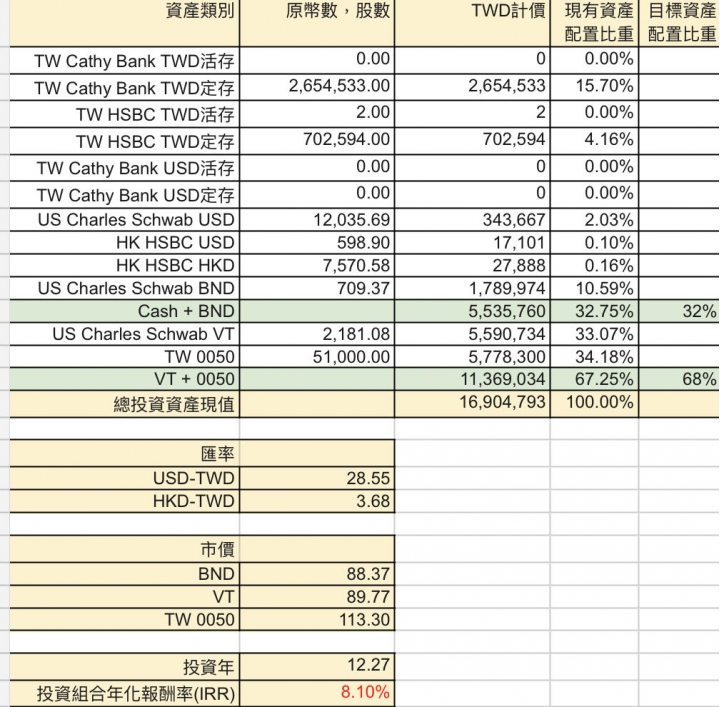The height and width of the screenshot is (707, 720).
Task: Select the 11,369,034 subtotal cell
Action: tap(472, 379)
